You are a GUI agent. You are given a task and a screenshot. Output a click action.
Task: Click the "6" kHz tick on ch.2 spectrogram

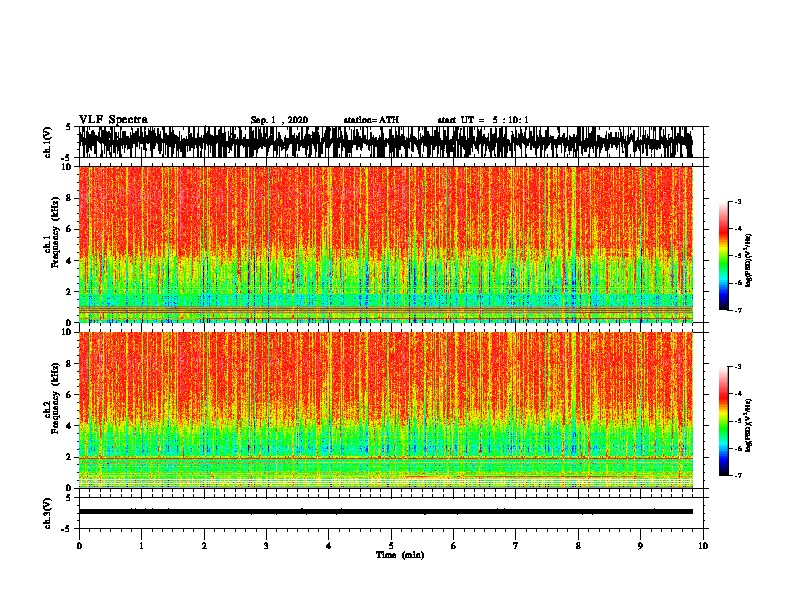71,395
